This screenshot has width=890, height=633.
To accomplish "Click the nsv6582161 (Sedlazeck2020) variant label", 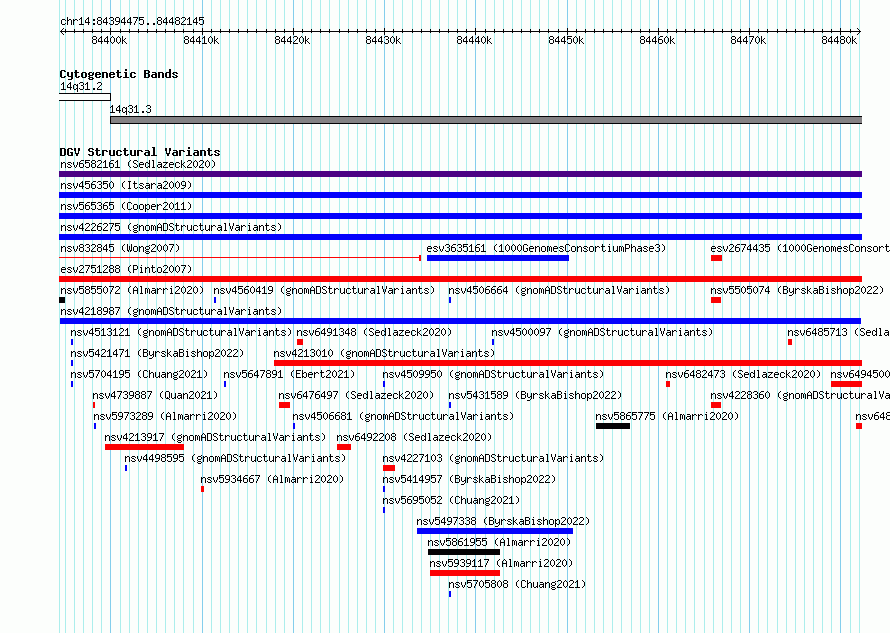I will pyautogui.click(x=138, y=164).
